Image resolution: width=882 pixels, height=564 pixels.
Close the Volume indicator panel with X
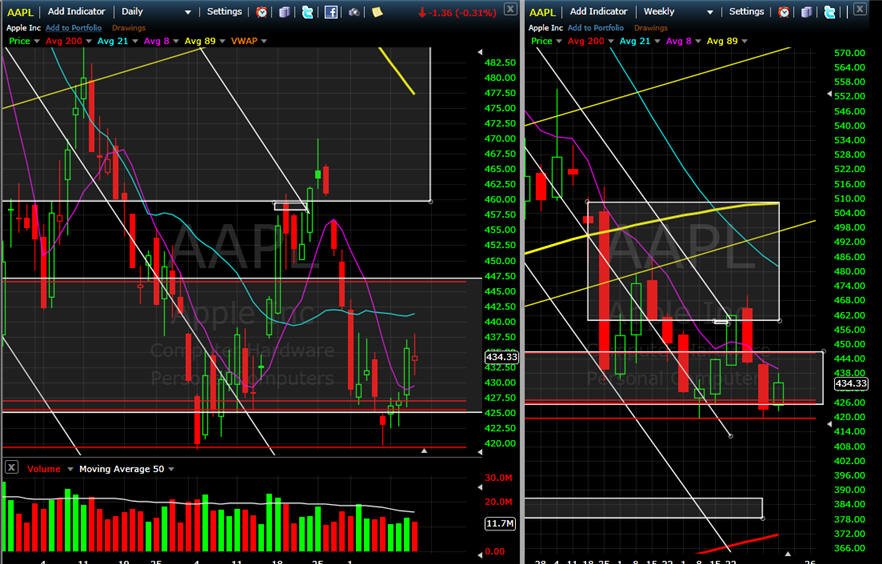(11, 467)
